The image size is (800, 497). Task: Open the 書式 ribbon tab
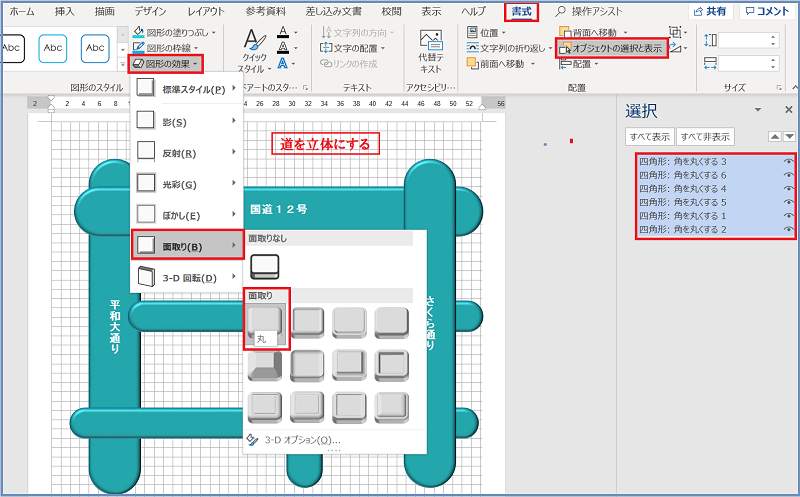point(521,11)
